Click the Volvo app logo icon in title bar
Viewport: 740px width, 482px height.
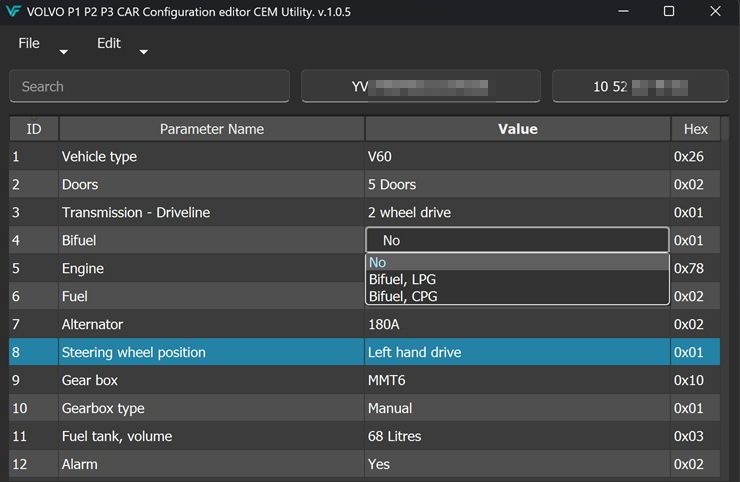pyautogui.click(x=13, y=11)
